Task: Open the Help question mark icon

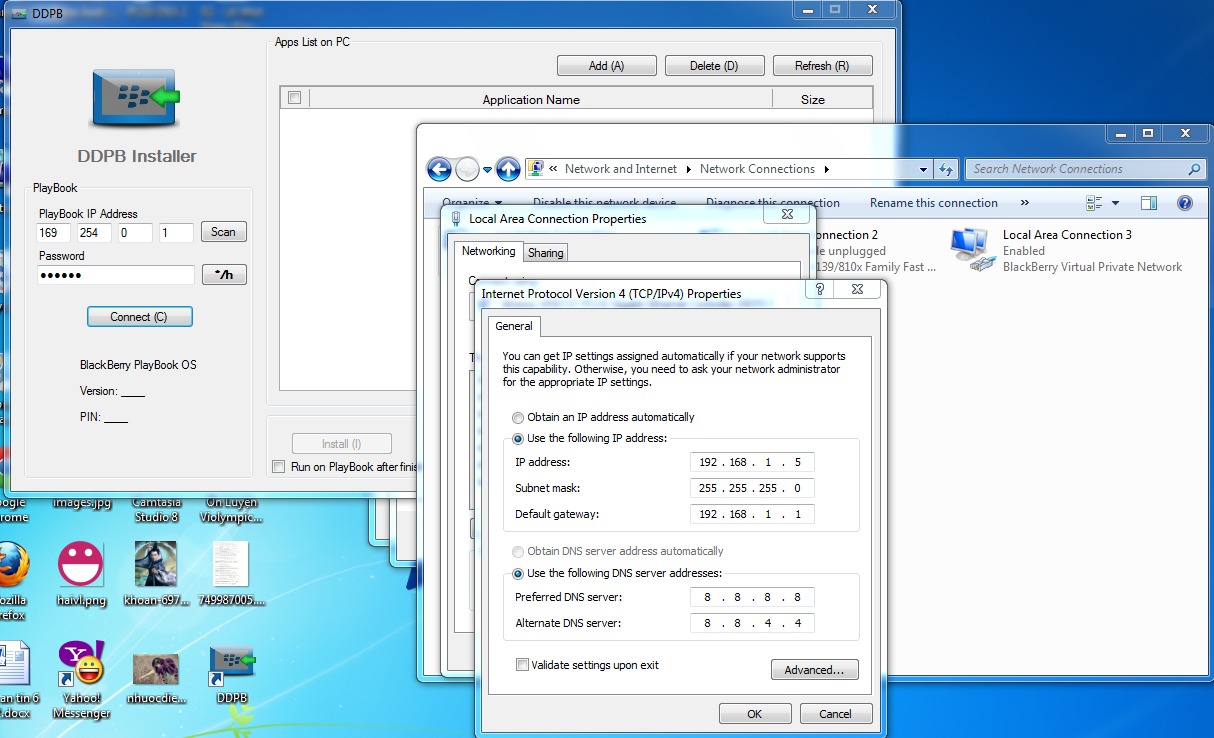Action: click(x=1185, y=203)
